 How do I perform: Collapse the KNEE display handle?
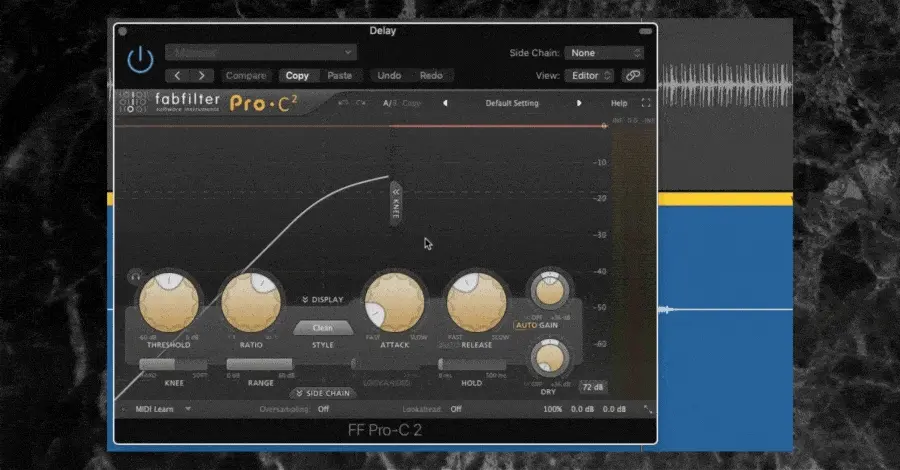coord(395,203)
